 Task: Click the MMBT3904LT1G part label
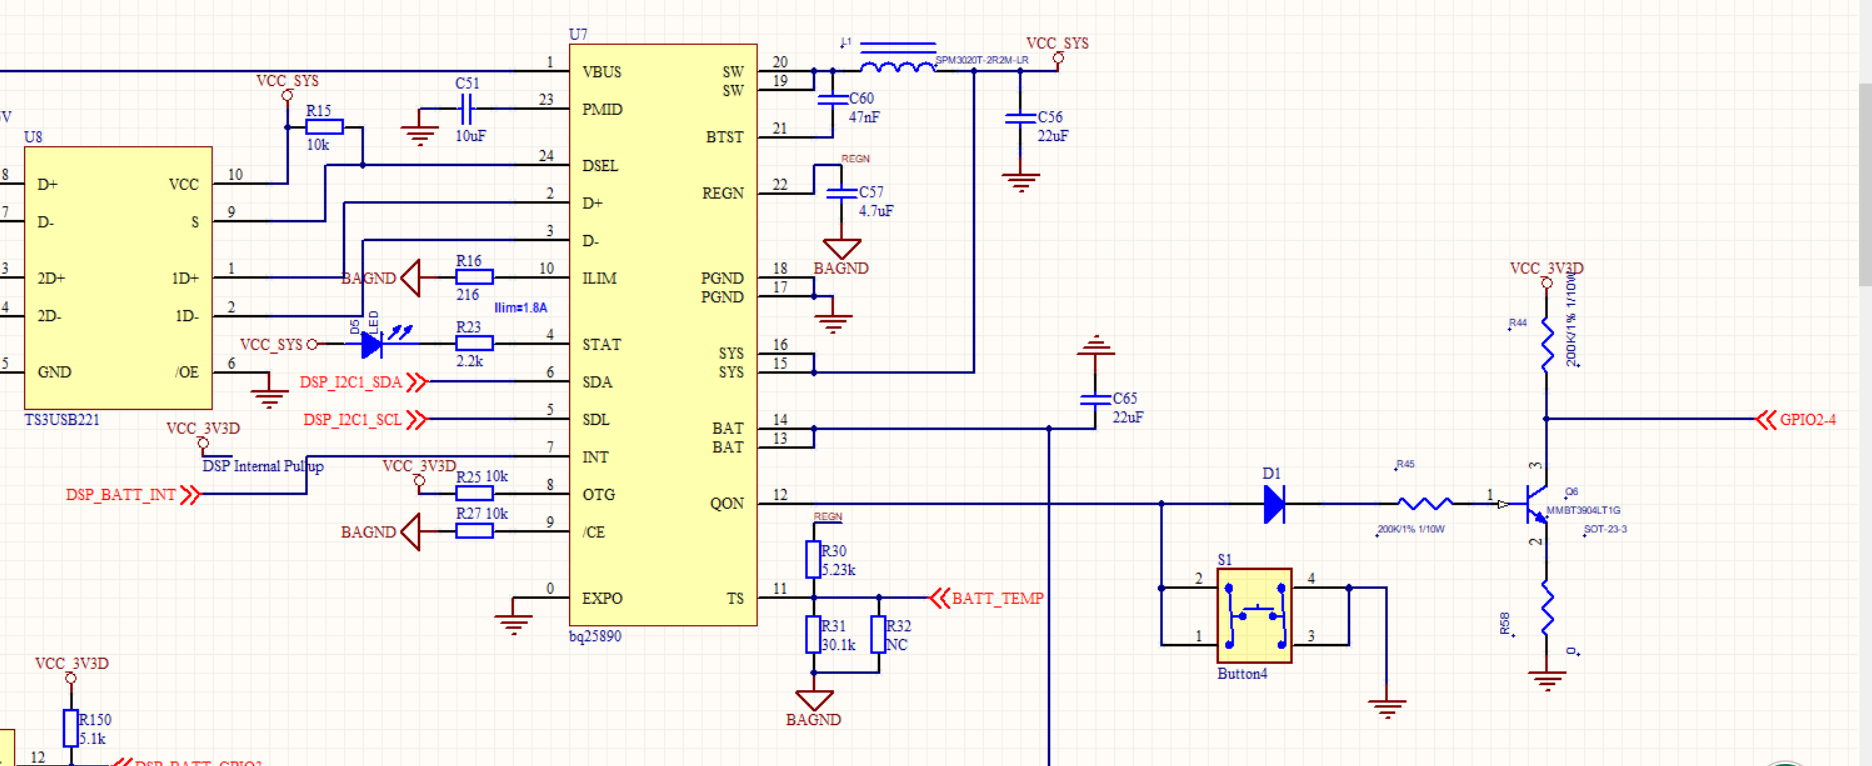1583,510
